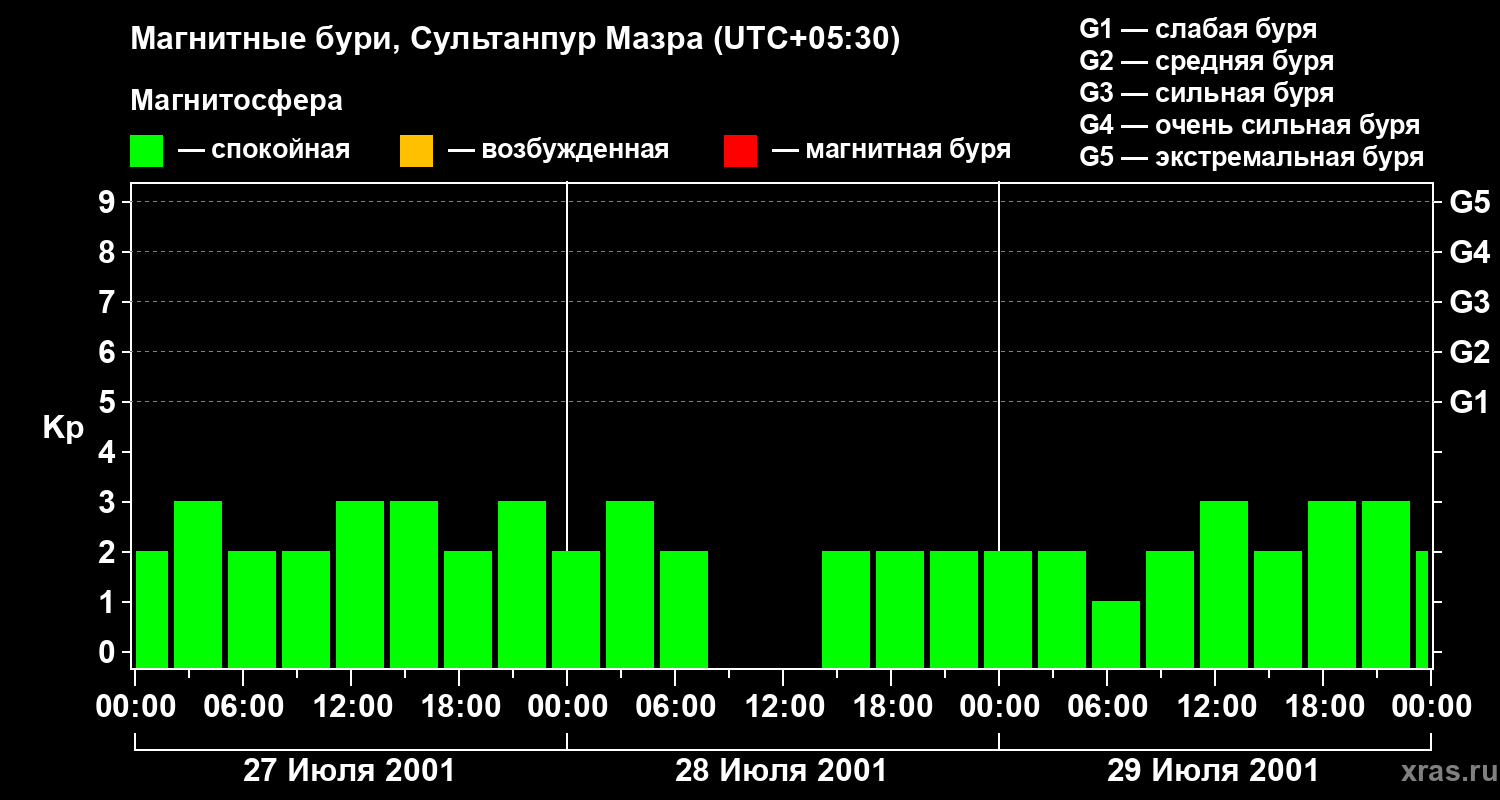Click the right axis label G2
This screenshot has width=1500, height=800.
(x=1470, y=353)
